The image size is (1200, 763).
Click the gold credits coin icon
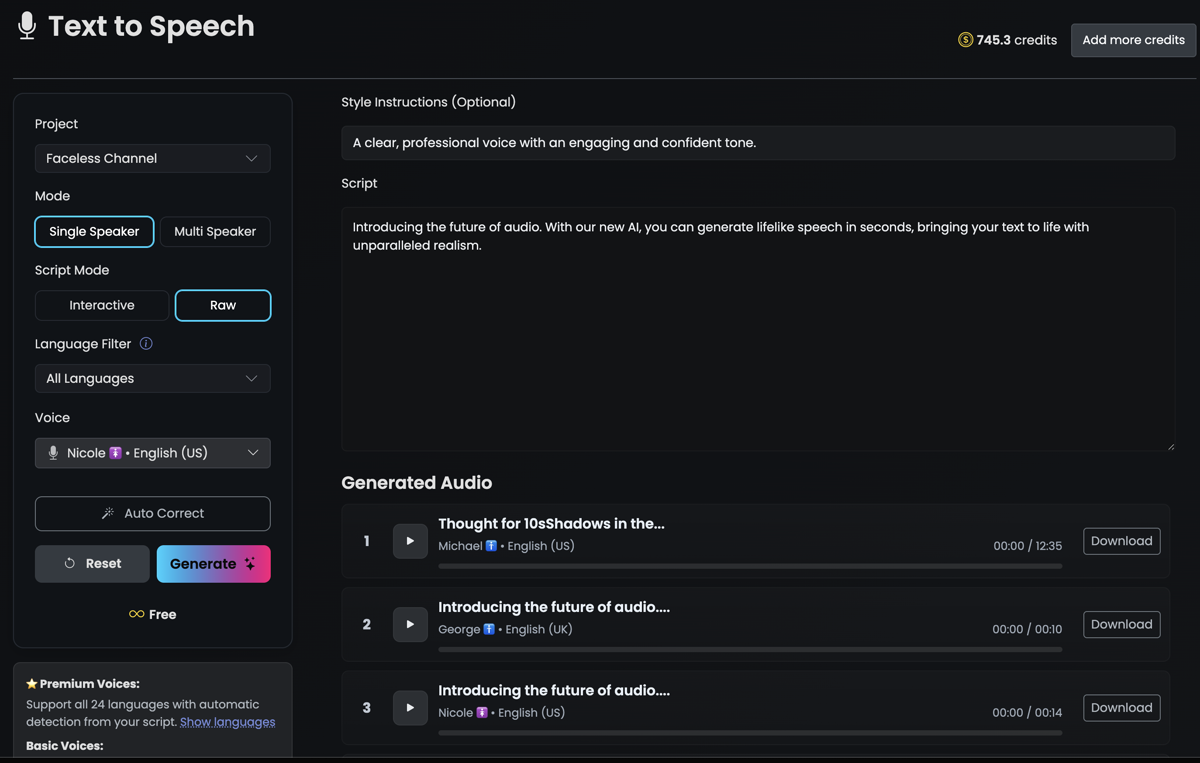[965, 40]
